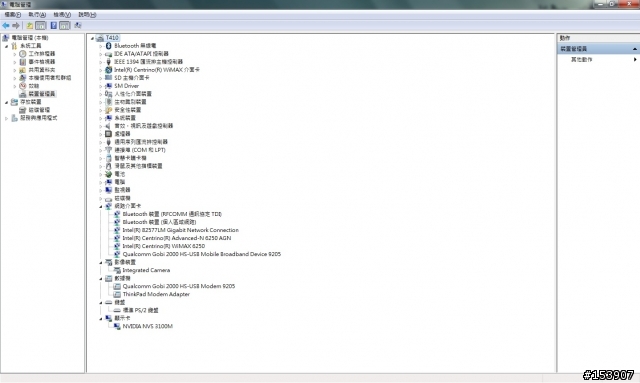Click the 事件檢視器 icon in left tree
Image resolution: width=640 pixels, height=383 pixels.
click(23, 62)
